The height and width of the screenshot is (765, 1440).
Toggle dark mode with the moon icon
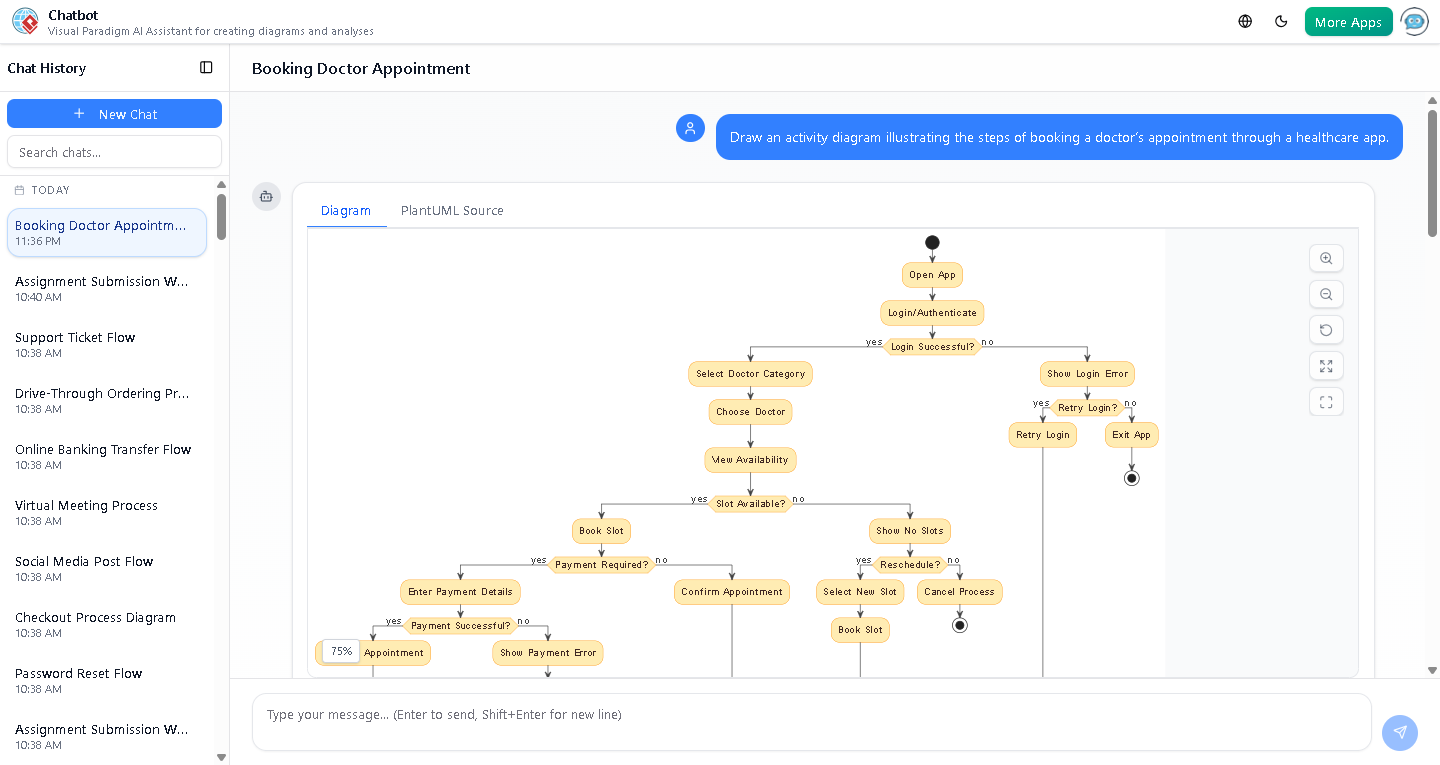[1281, 20]
